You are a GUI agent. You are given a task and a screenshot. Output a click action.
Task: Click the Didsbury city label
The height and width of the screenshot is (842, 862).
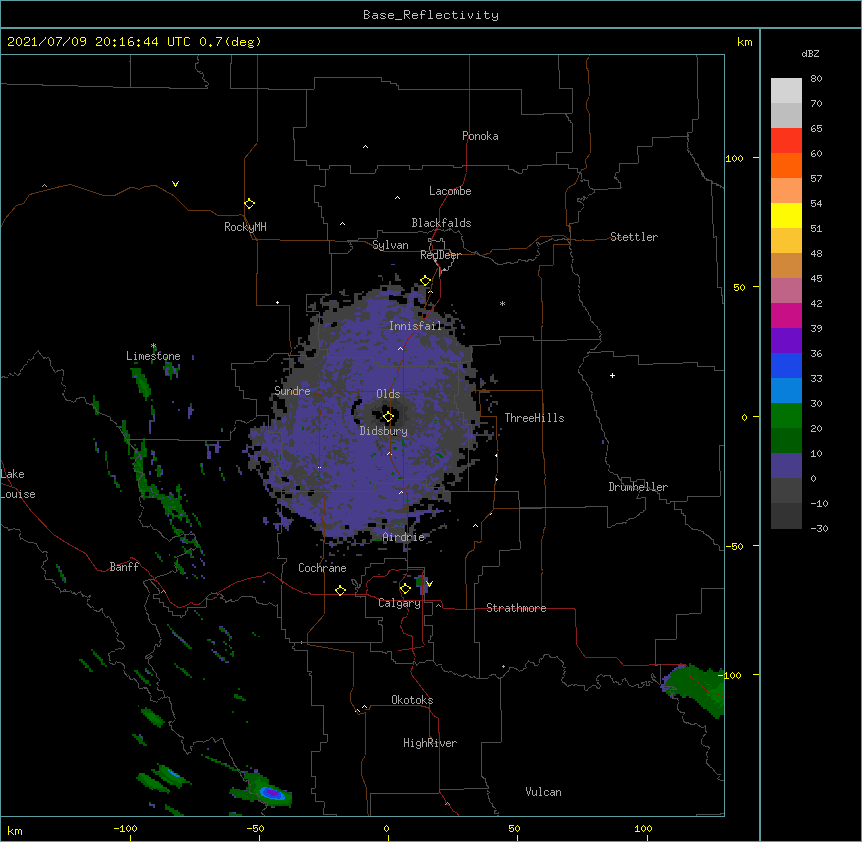point(384,431)
